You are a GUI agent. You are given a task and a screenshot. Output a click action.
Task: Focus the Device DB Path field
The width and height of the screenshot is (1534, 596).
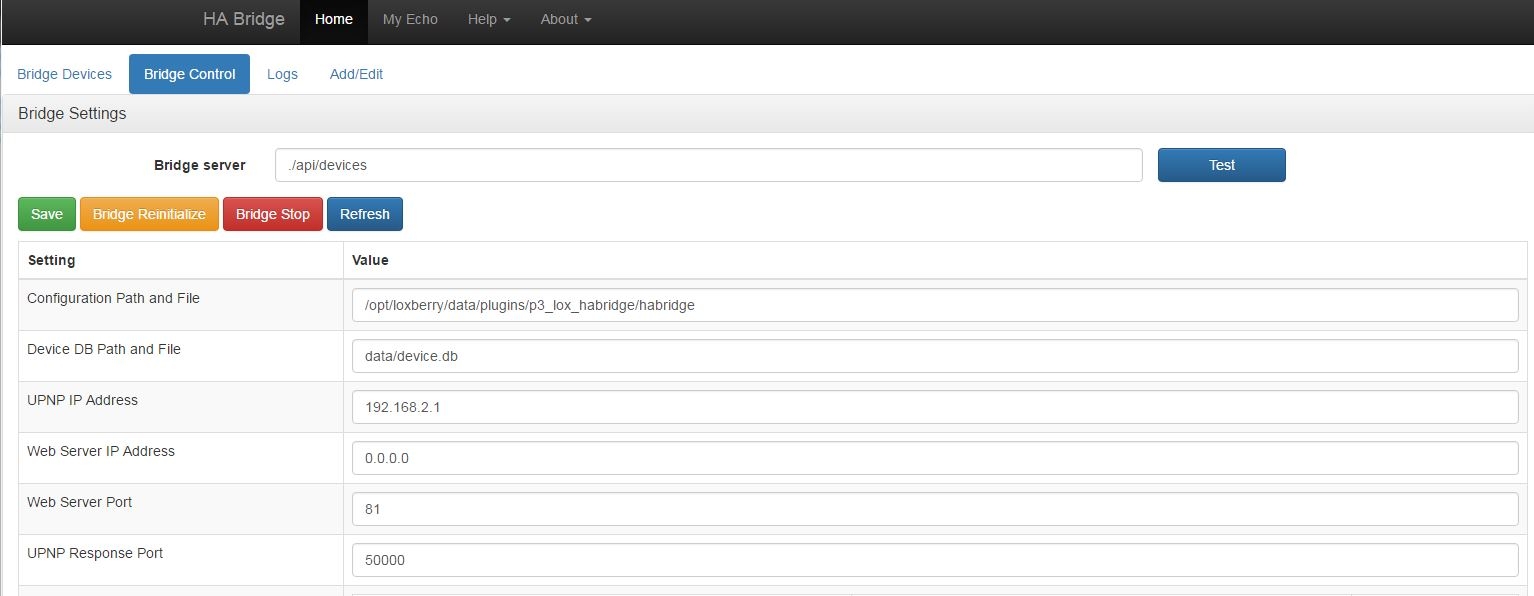tap(935, 356)
